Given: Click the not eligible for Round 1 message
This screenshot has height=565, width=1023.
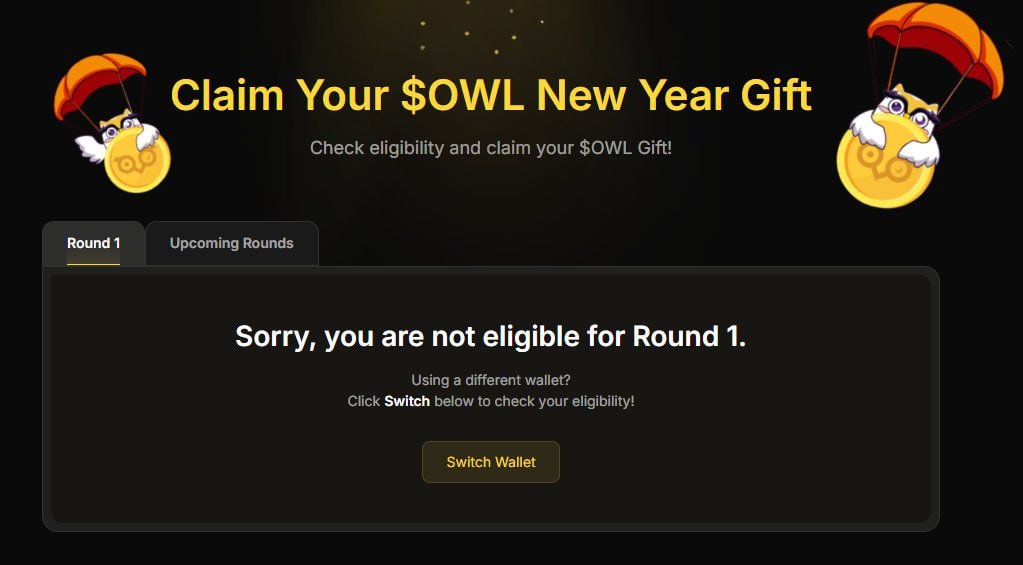Looking at the screenshot, I should pyautogui.click(x=491, y=336).
